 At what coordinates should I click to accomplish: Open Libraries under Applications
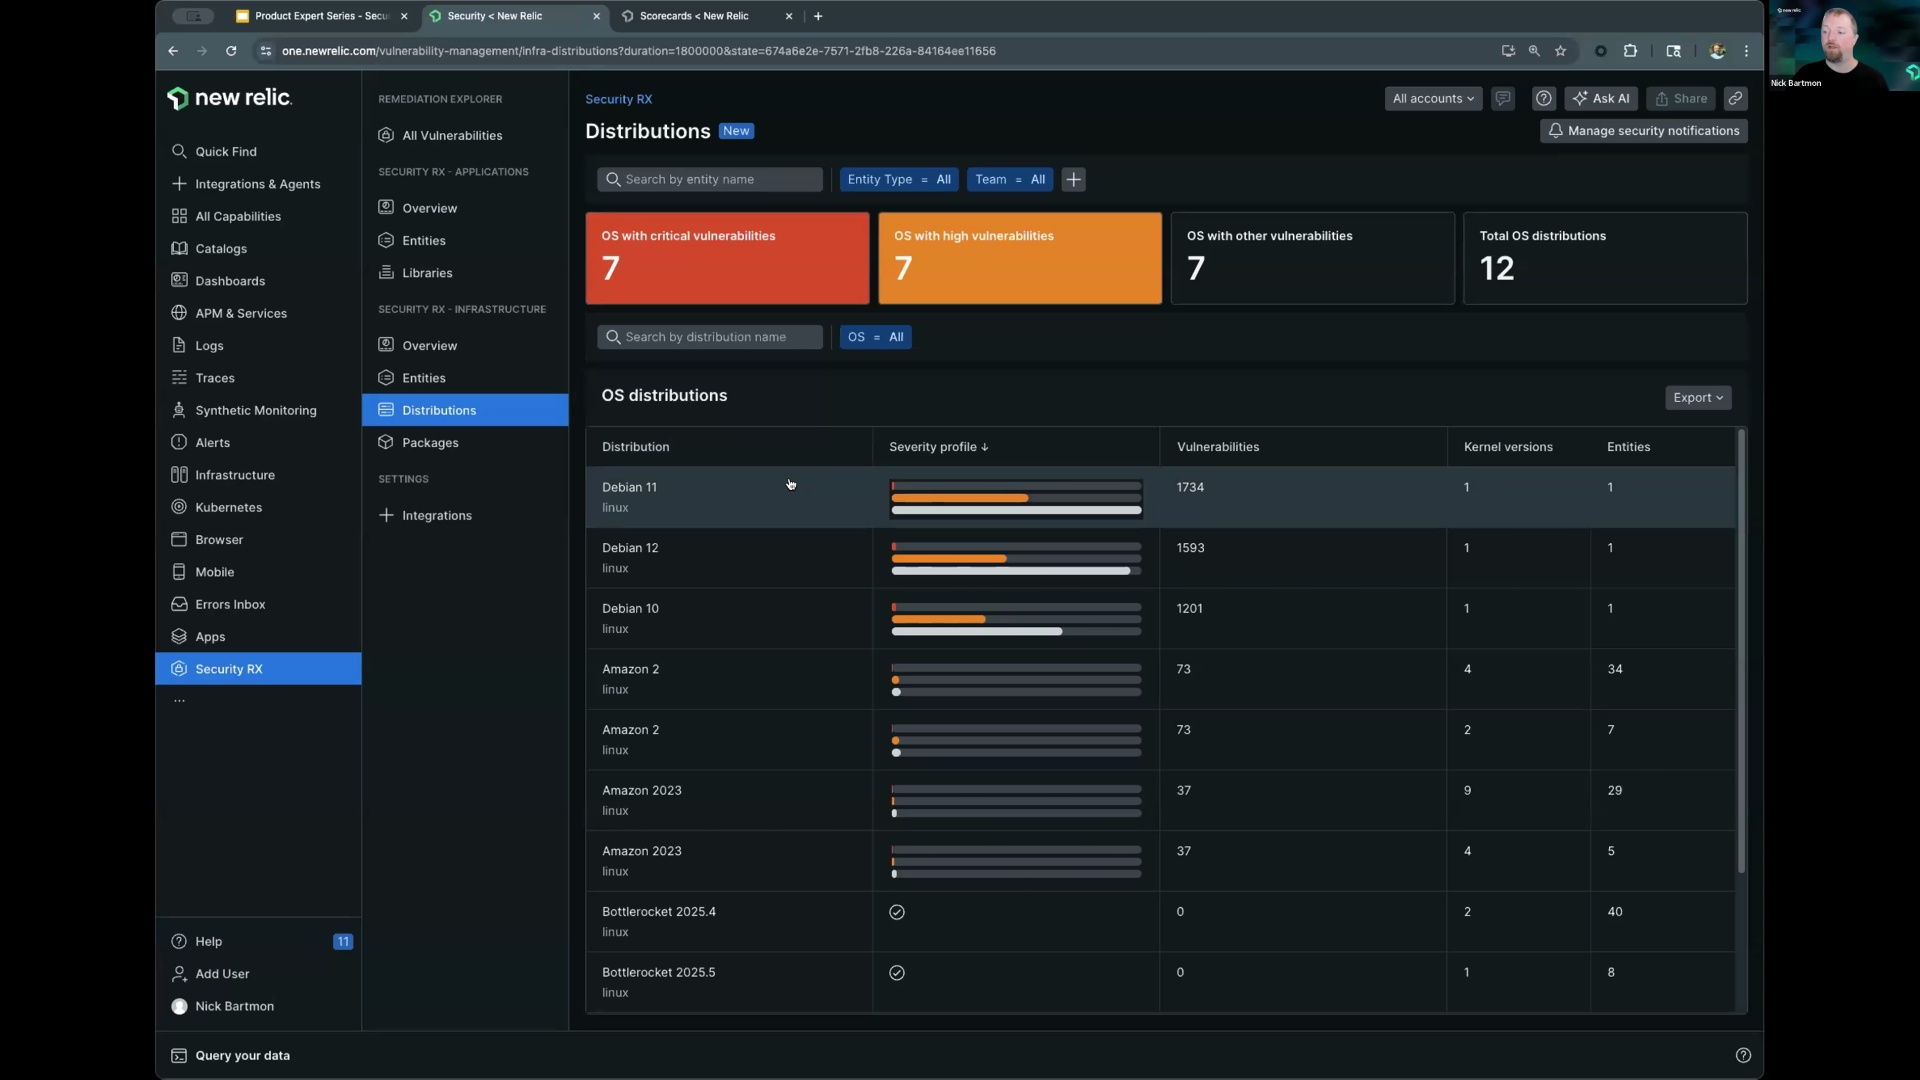[x=426, y=273]
